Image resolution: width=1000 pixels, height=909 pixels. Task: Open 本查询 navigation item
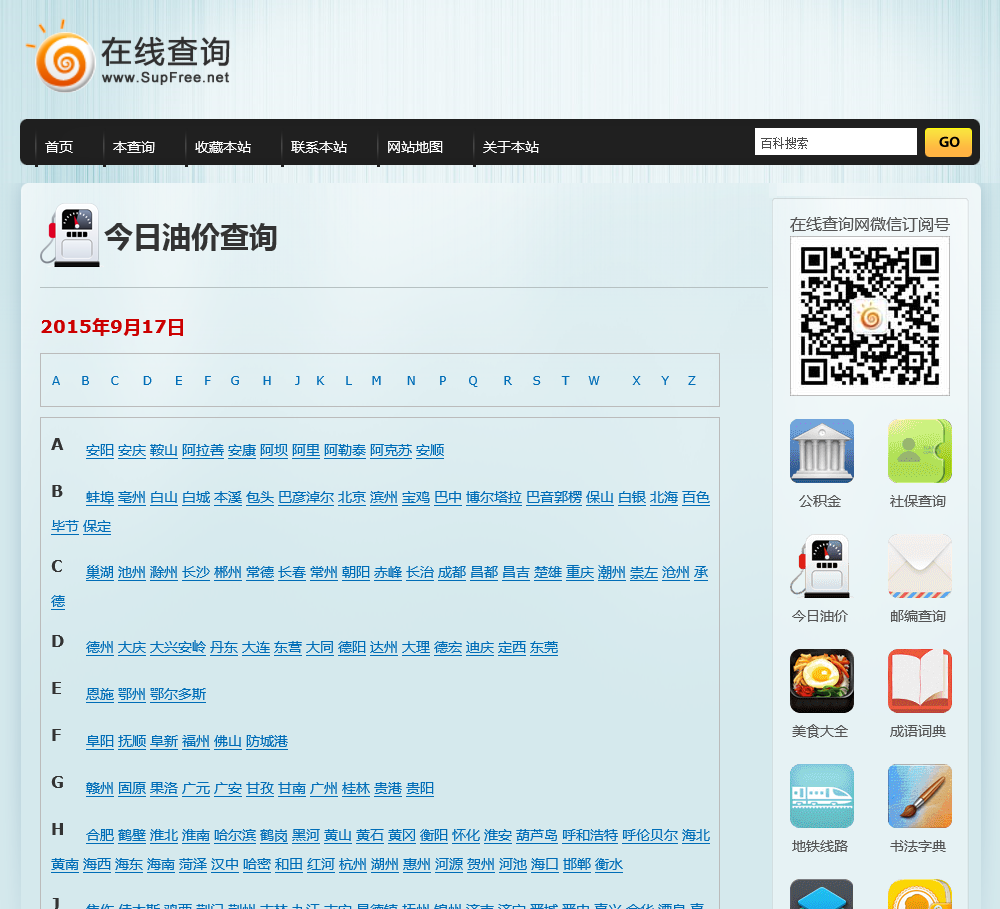(x=134, y=147)
